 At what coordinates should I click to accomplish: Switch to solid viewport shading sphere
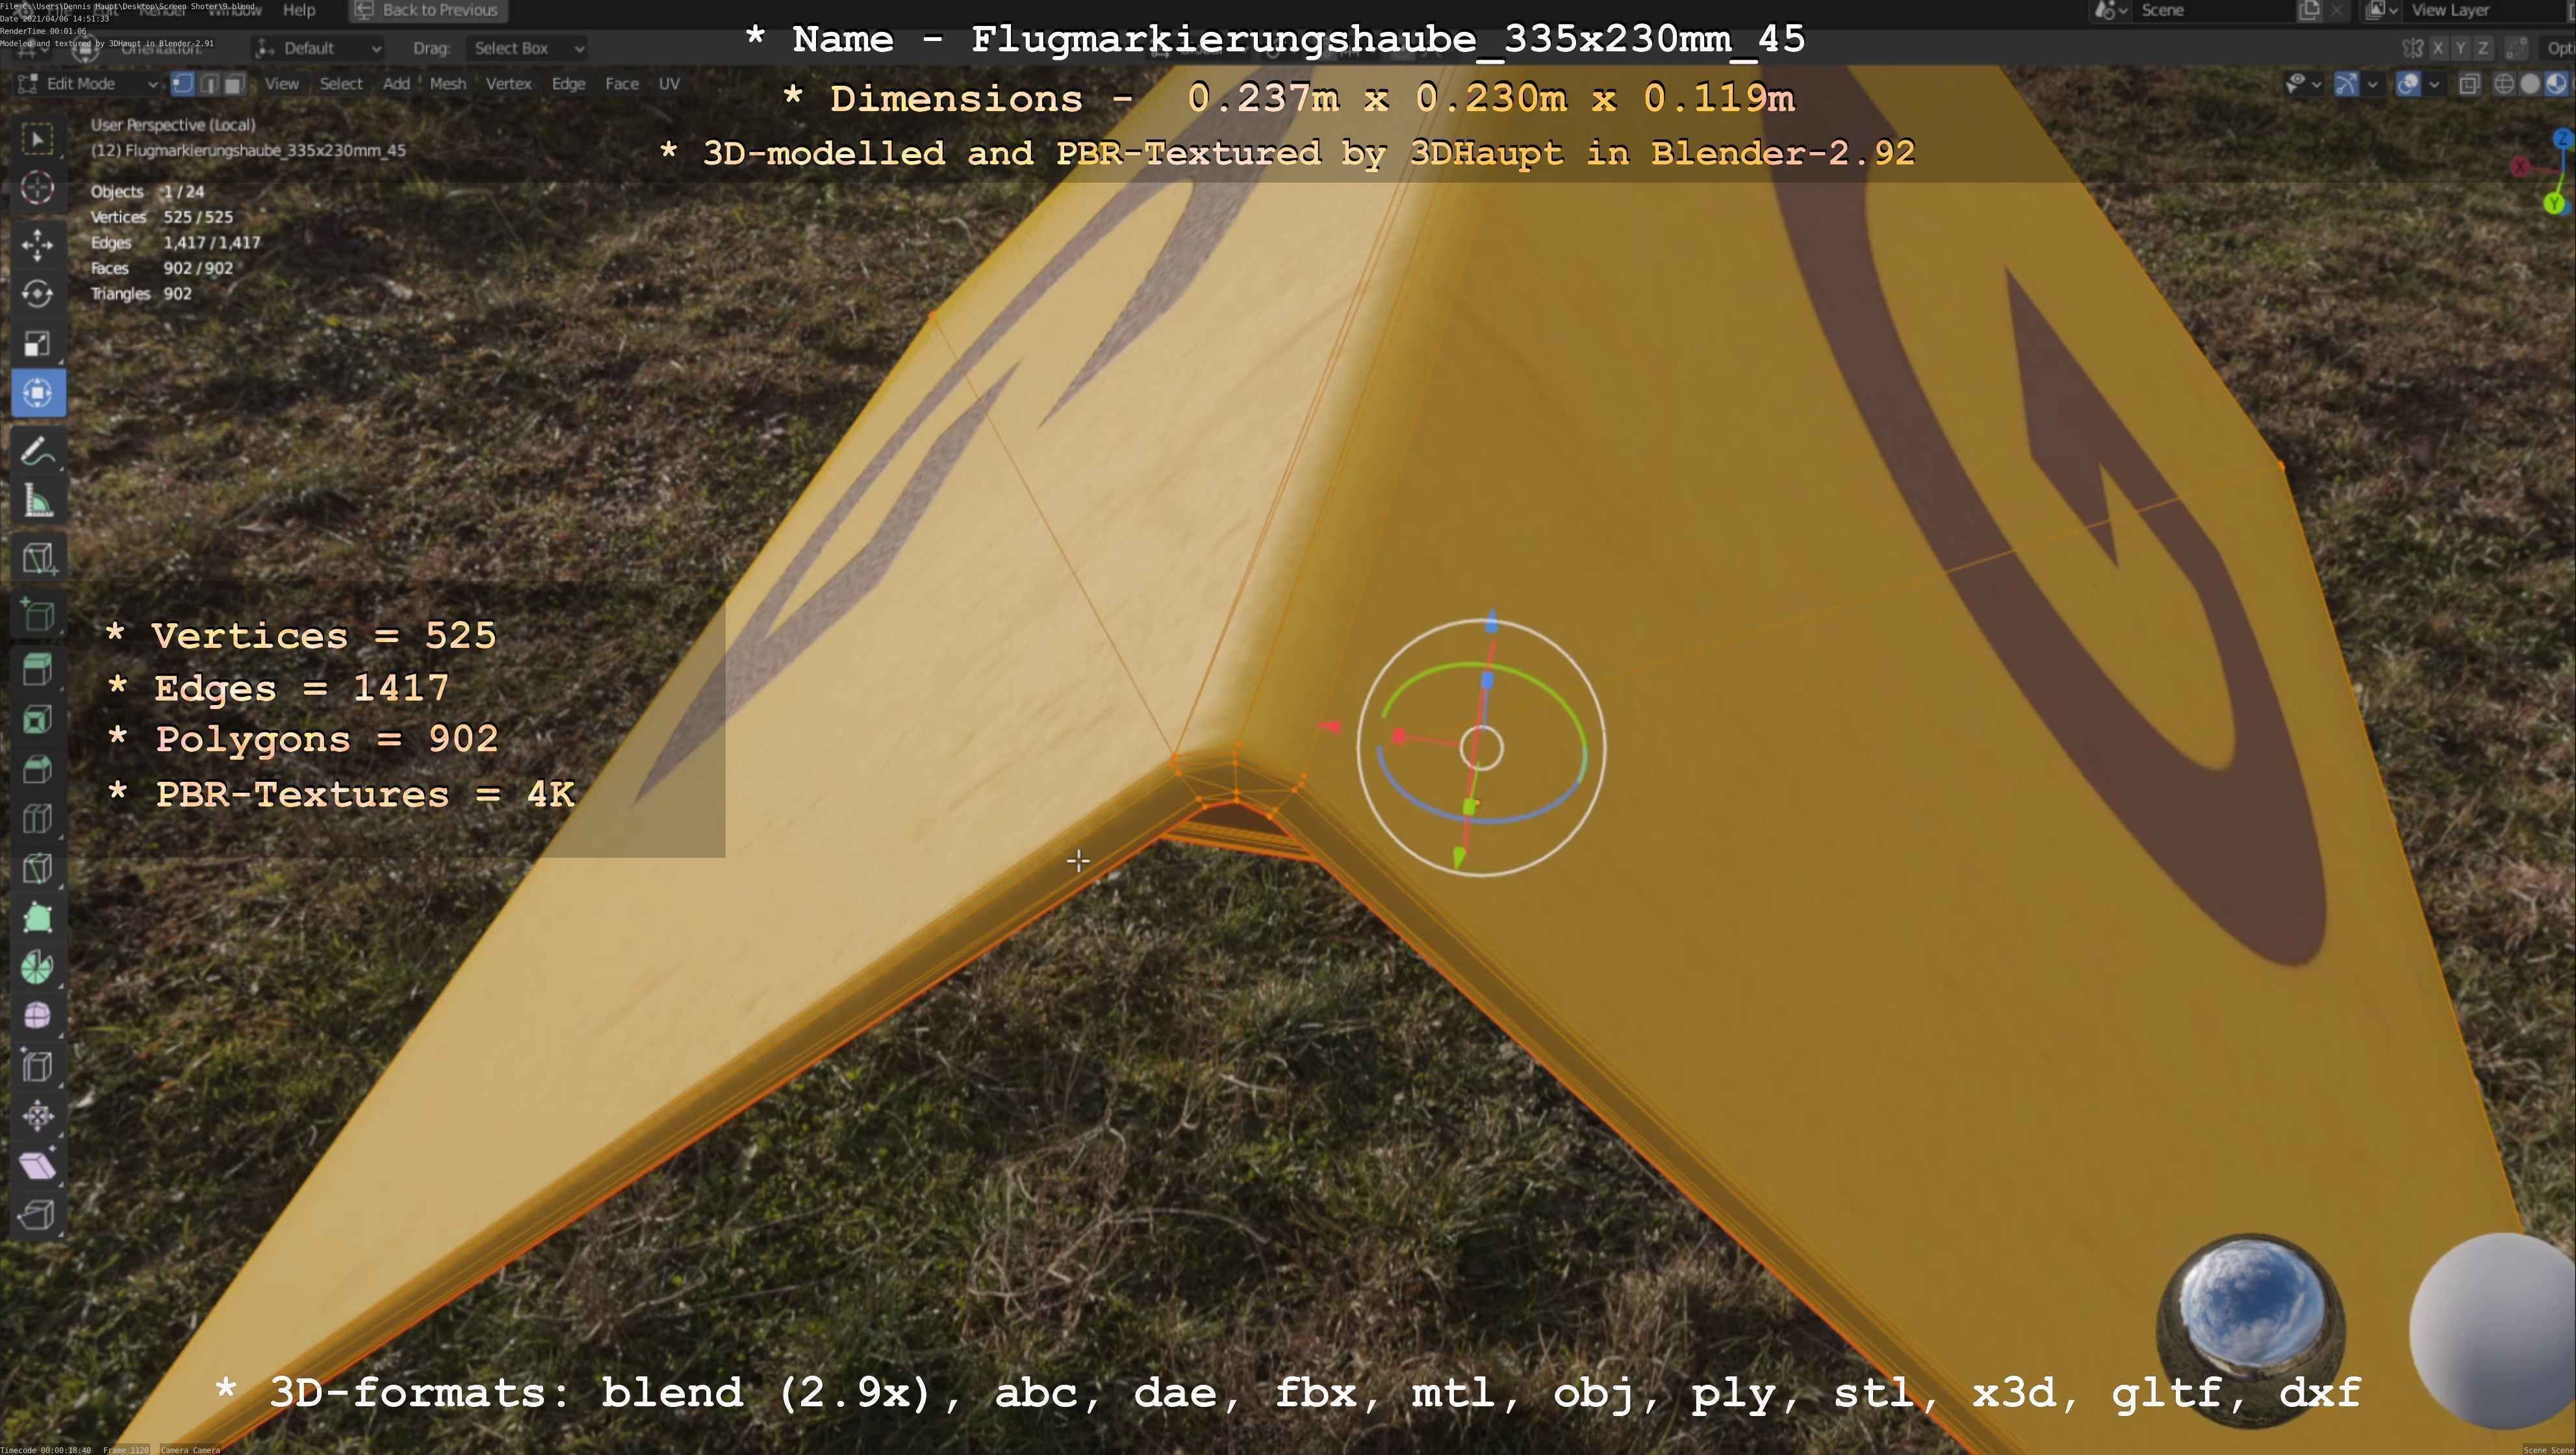[x=2530, y=85]
